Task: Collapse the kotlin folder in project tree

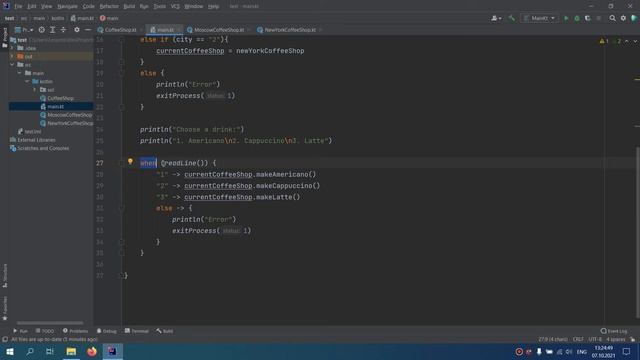Action: 27,82
